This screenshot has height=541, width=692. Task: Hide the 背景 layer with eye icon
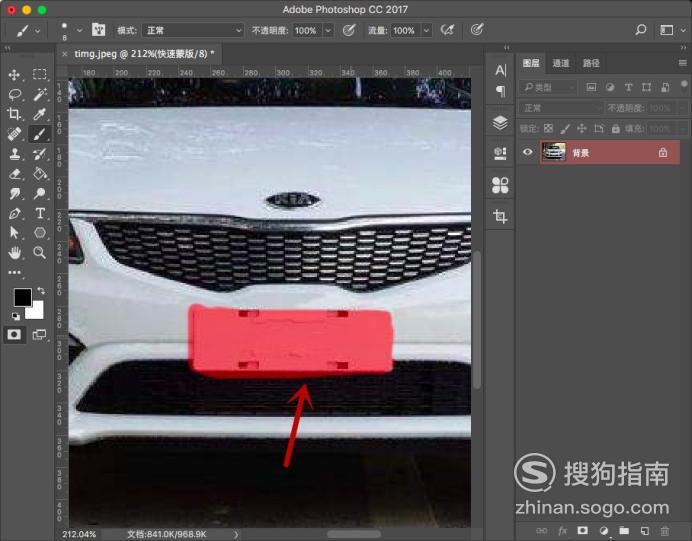pos(527,152)
